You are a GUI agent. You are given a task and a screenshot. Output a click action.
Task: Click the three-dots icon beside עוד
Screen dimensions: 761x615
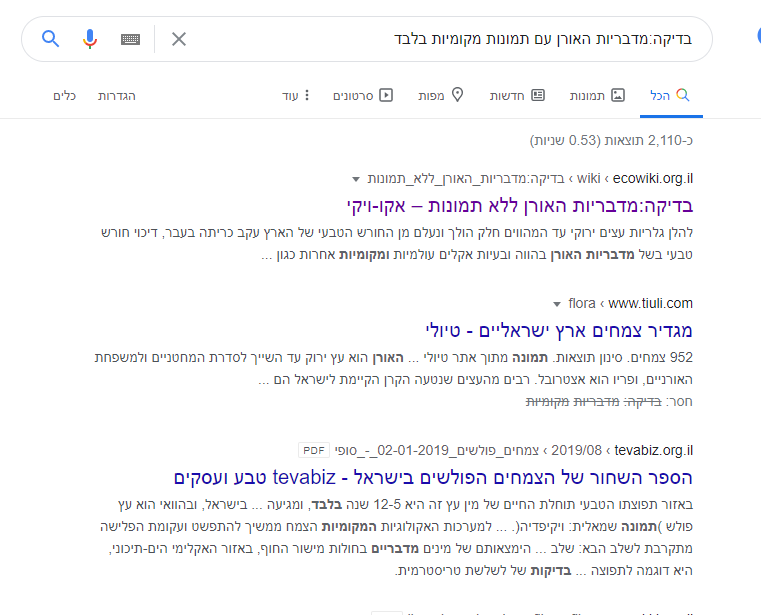[x=307, y=95]
